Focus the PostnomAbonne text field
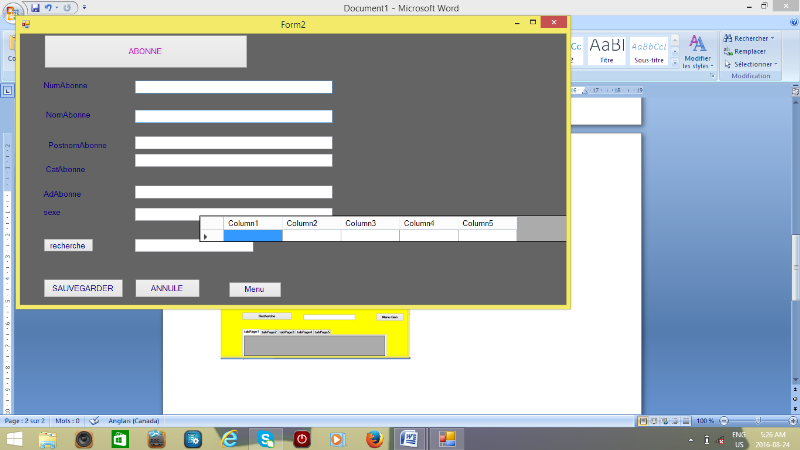 point(233,143)
